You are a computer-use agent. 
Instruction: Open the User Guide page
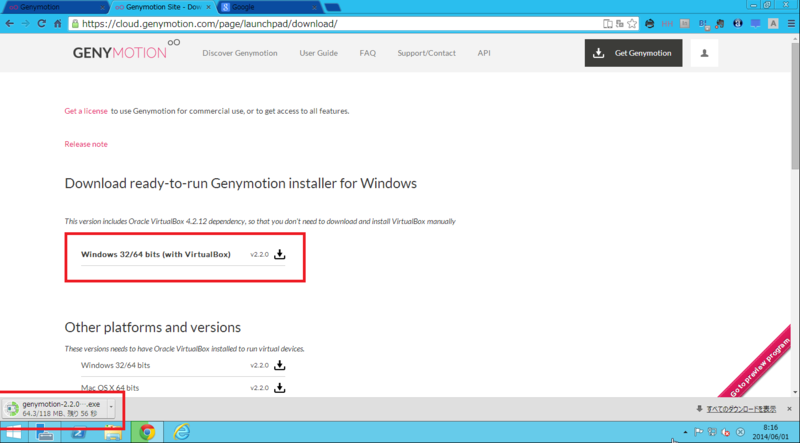tap(318, 53)
